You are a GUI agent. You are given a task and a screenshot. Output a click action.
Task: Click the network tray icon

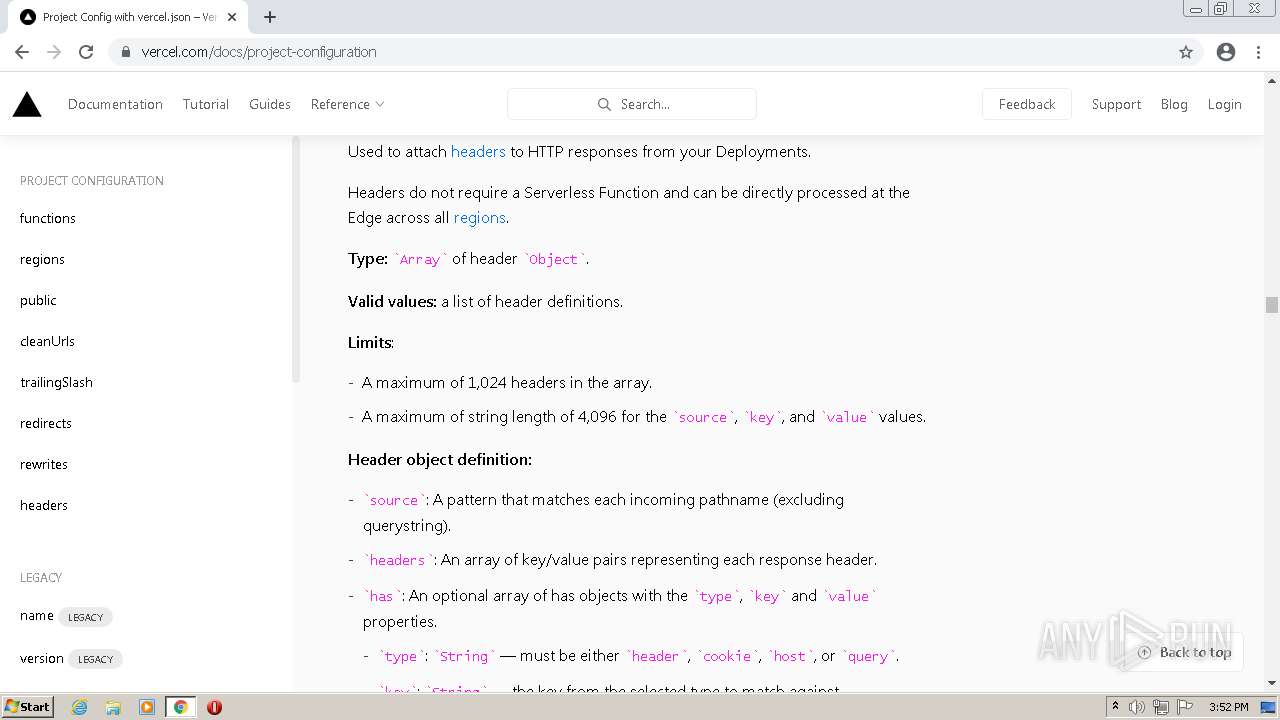[1161, 707]
